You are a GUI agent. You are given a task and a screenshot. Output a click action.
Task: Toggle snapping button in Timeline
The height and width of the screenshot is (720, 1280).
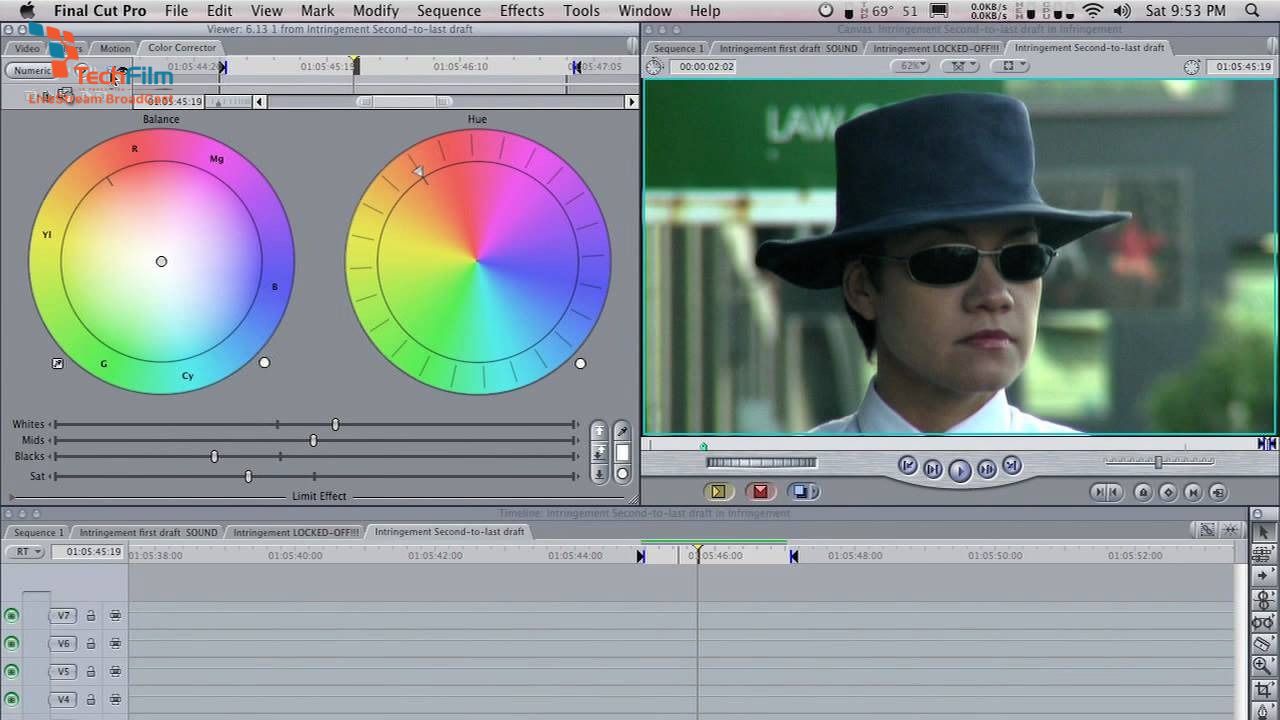1231,531
